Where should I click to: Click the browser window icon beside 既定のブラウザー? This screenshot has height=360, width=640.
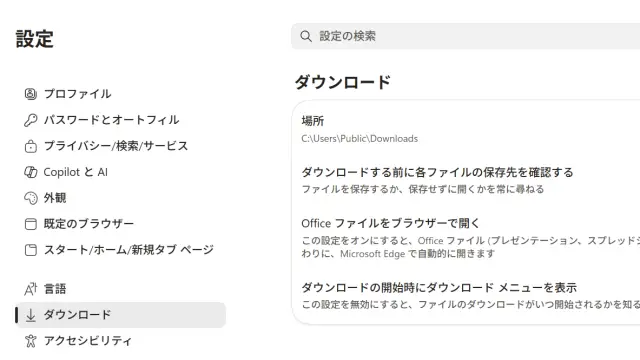pyautogui.click(x=31, y=224)
